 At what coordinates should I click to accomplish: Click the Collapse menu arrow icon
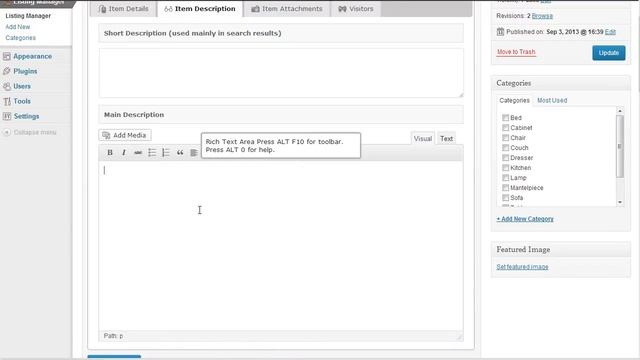pyautogui.click(x=7, y=132)
